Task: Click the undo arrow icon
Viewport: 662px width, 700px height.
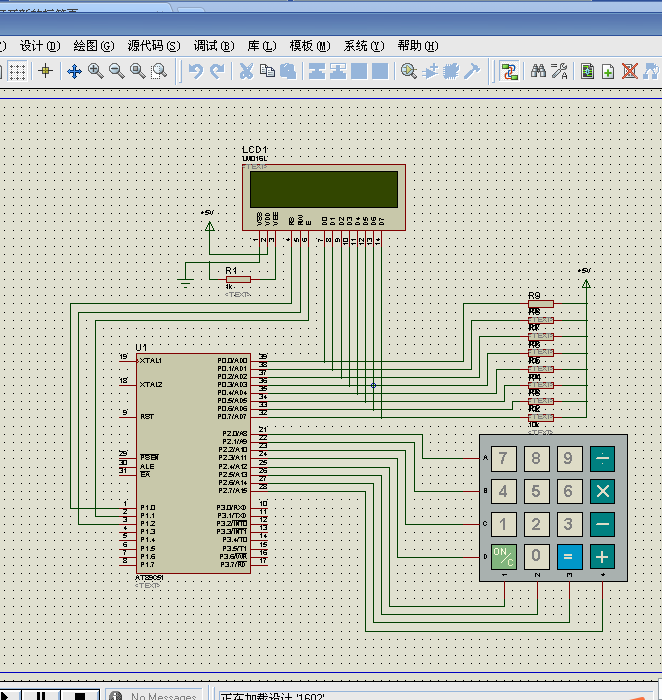Action: point(196,71)
